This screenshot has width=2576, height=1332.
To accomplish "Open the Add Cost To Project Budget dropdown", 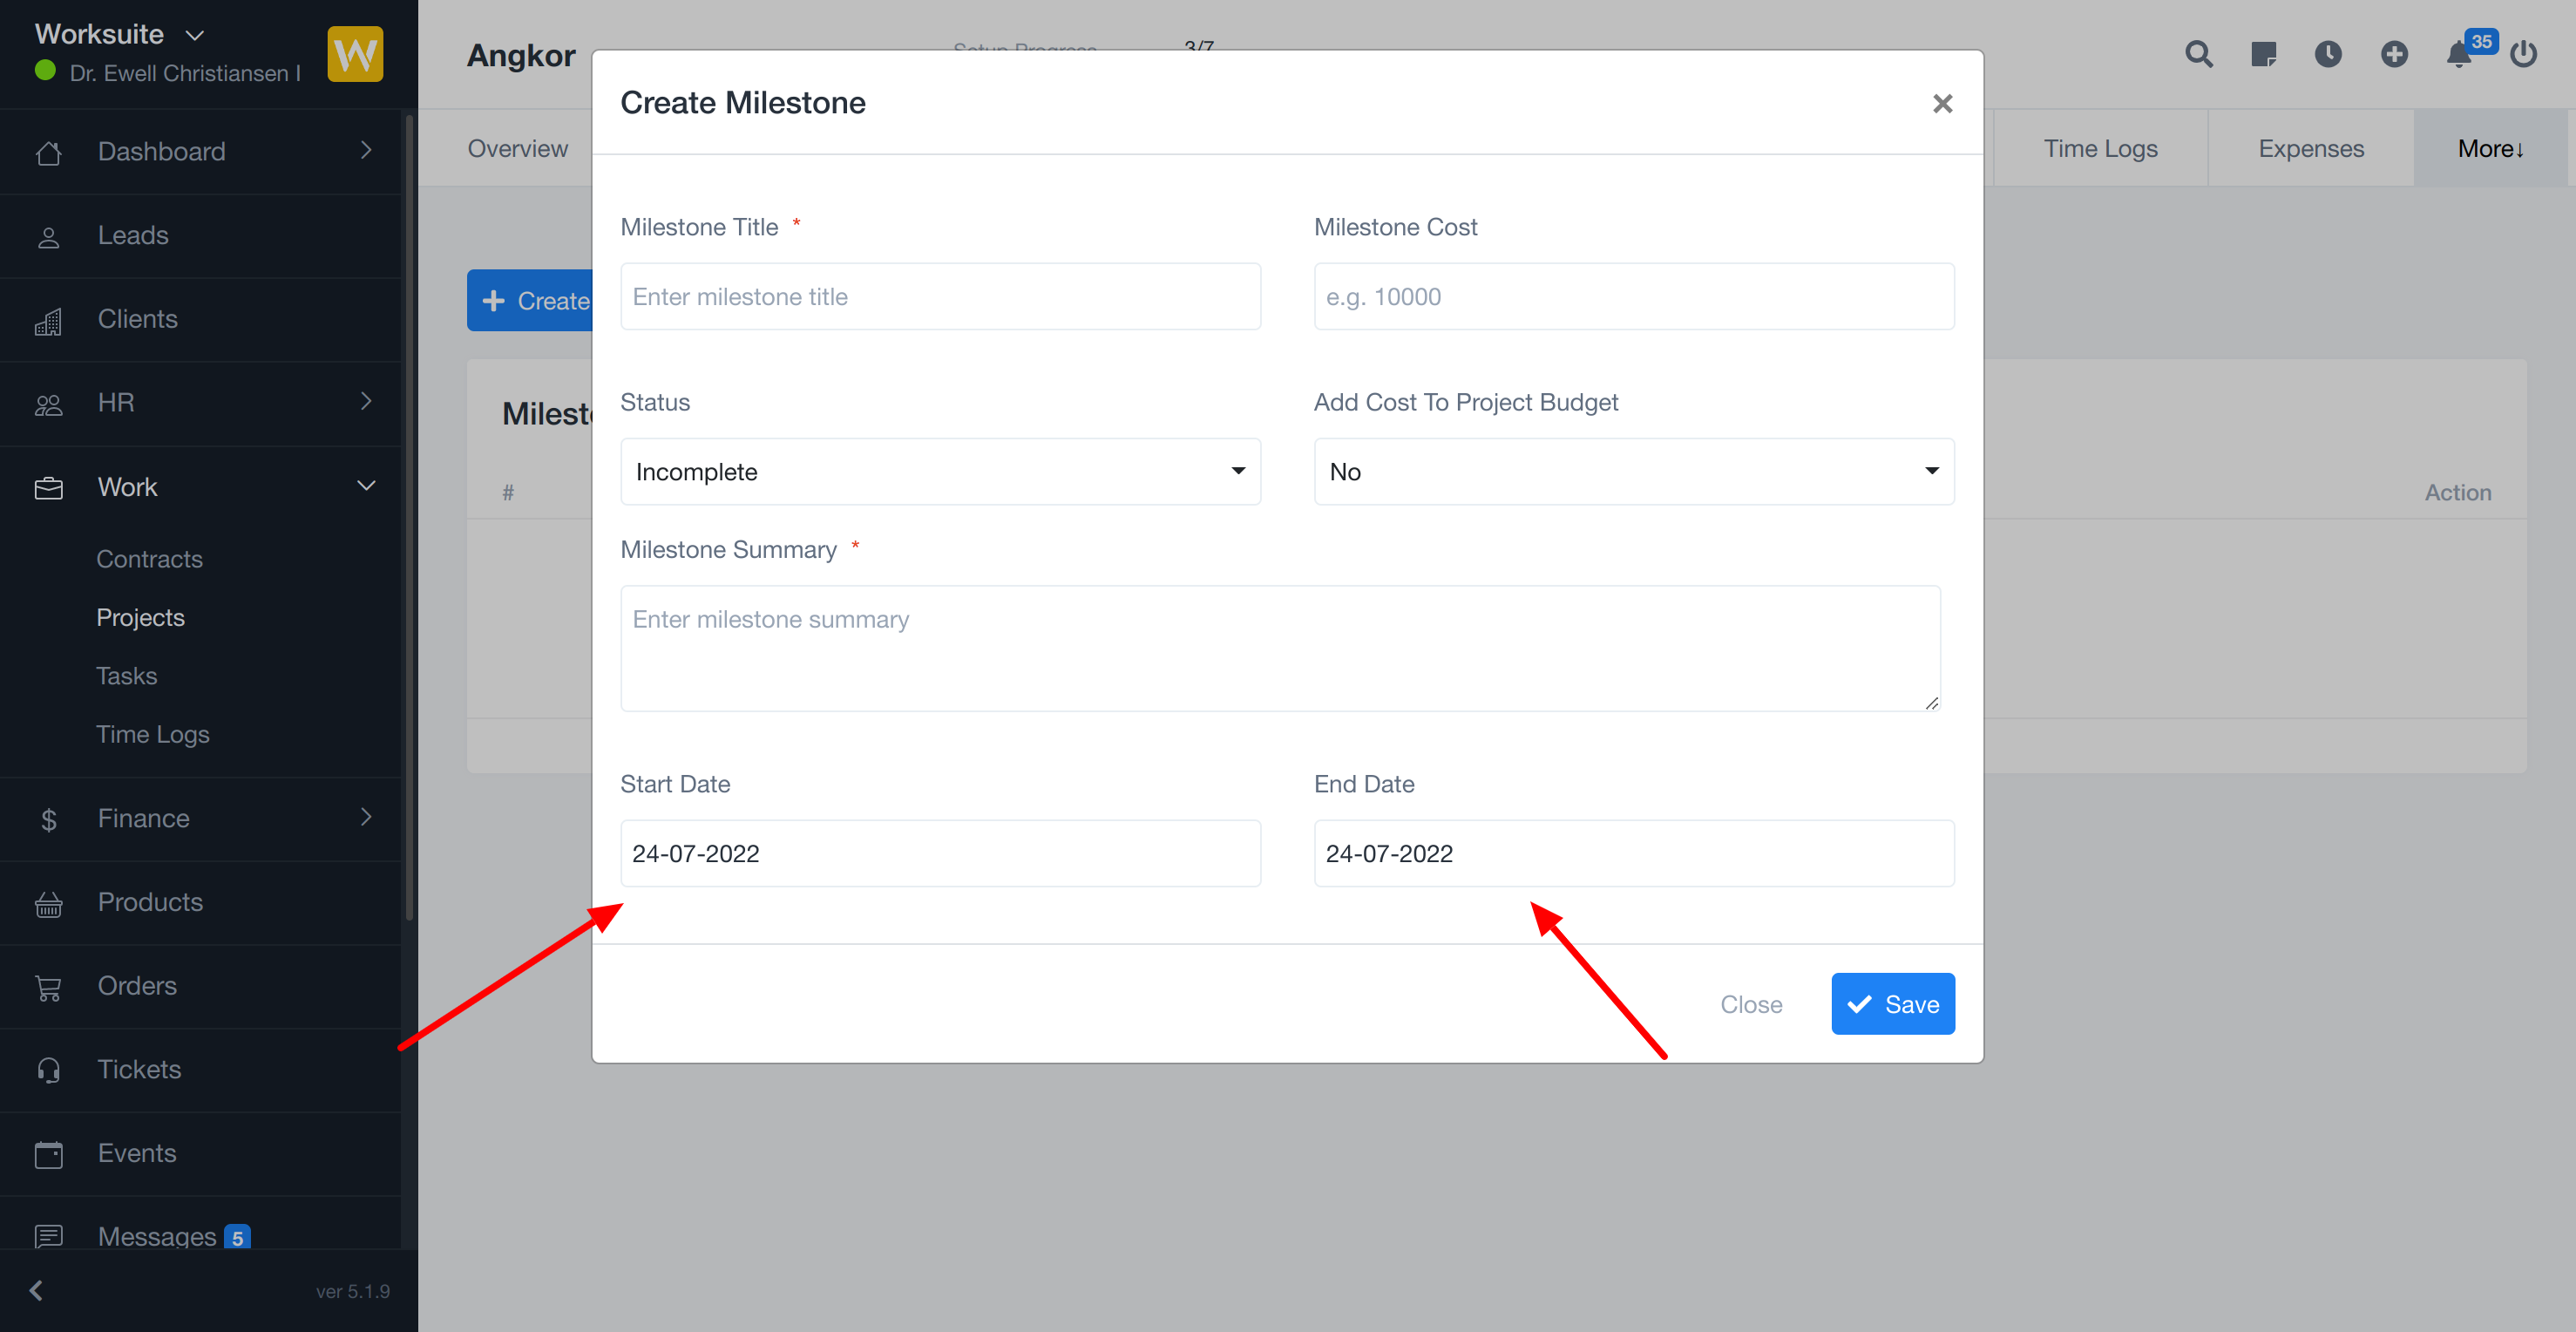I will pyautogui.click(x=1633, y=471).
